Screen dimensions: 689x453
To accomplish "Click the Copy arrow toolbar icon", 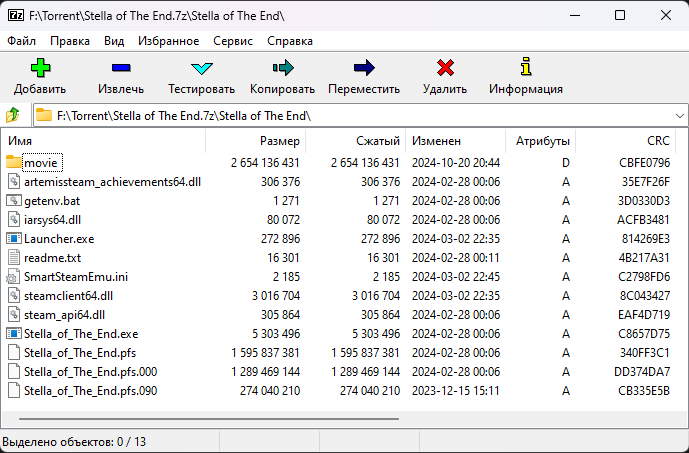I will point(282,68).
